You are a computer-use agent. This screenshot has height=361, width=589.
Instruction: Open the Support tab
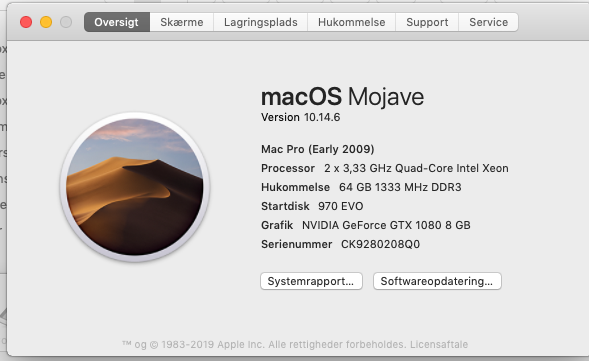[x=427, y=22]
